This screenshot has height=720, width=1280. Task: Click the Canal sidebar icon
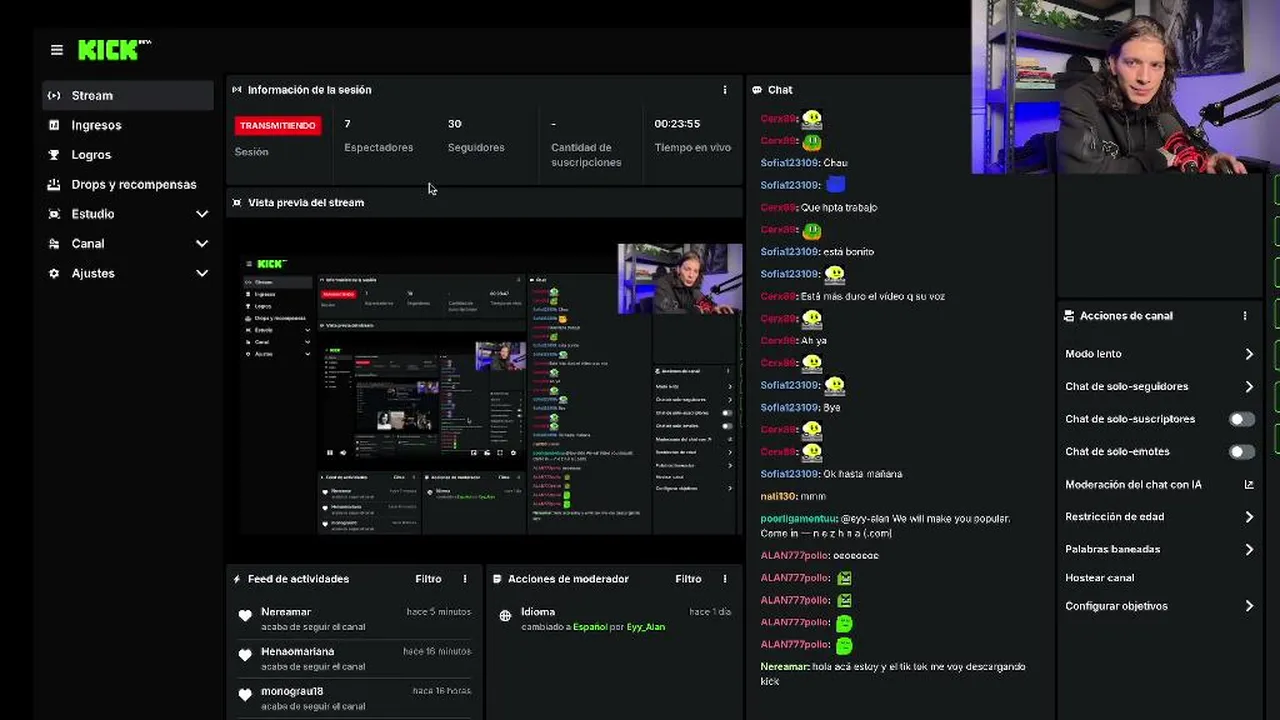tap(54, 244)
